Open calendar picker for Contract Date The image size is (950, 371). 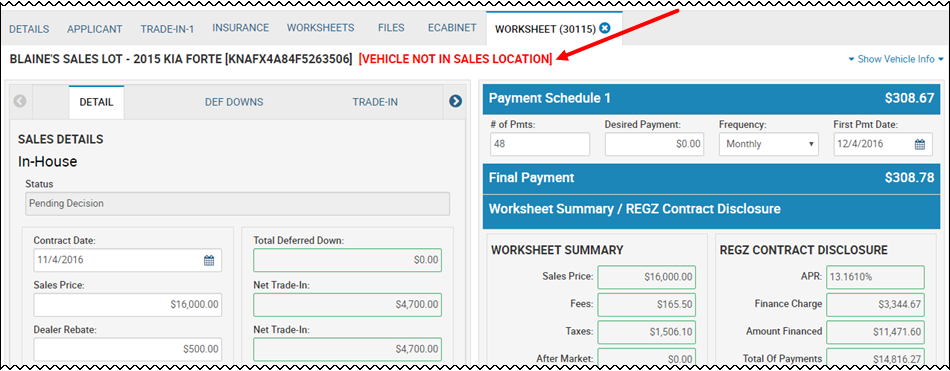pyautogui.click(x=209, y=260)
